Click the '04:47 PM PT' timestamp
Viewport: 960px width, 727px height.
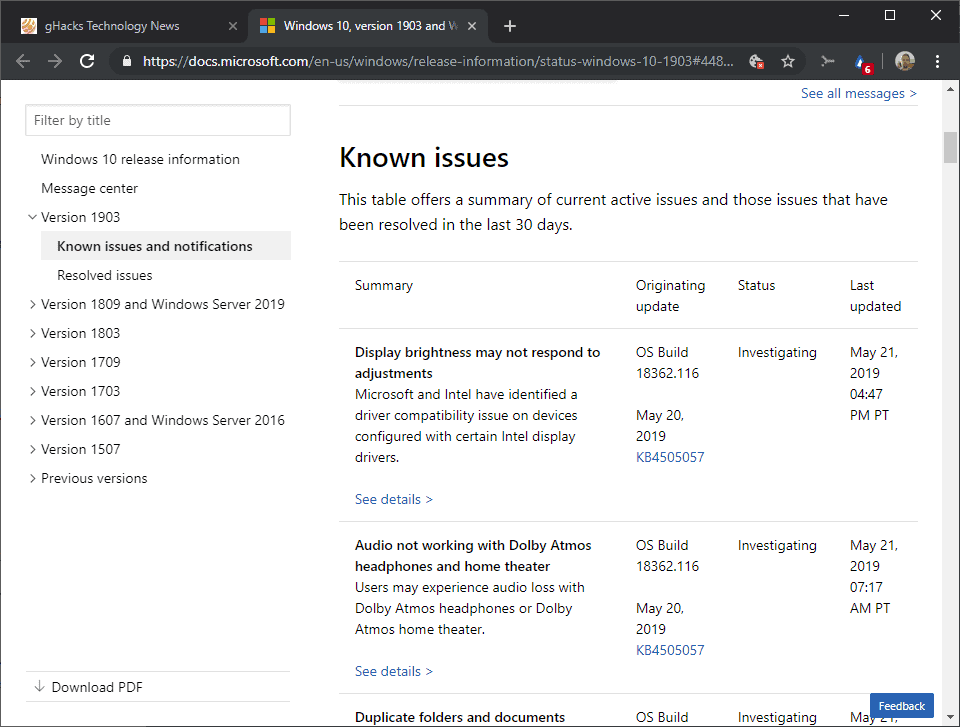click(869, 405)
